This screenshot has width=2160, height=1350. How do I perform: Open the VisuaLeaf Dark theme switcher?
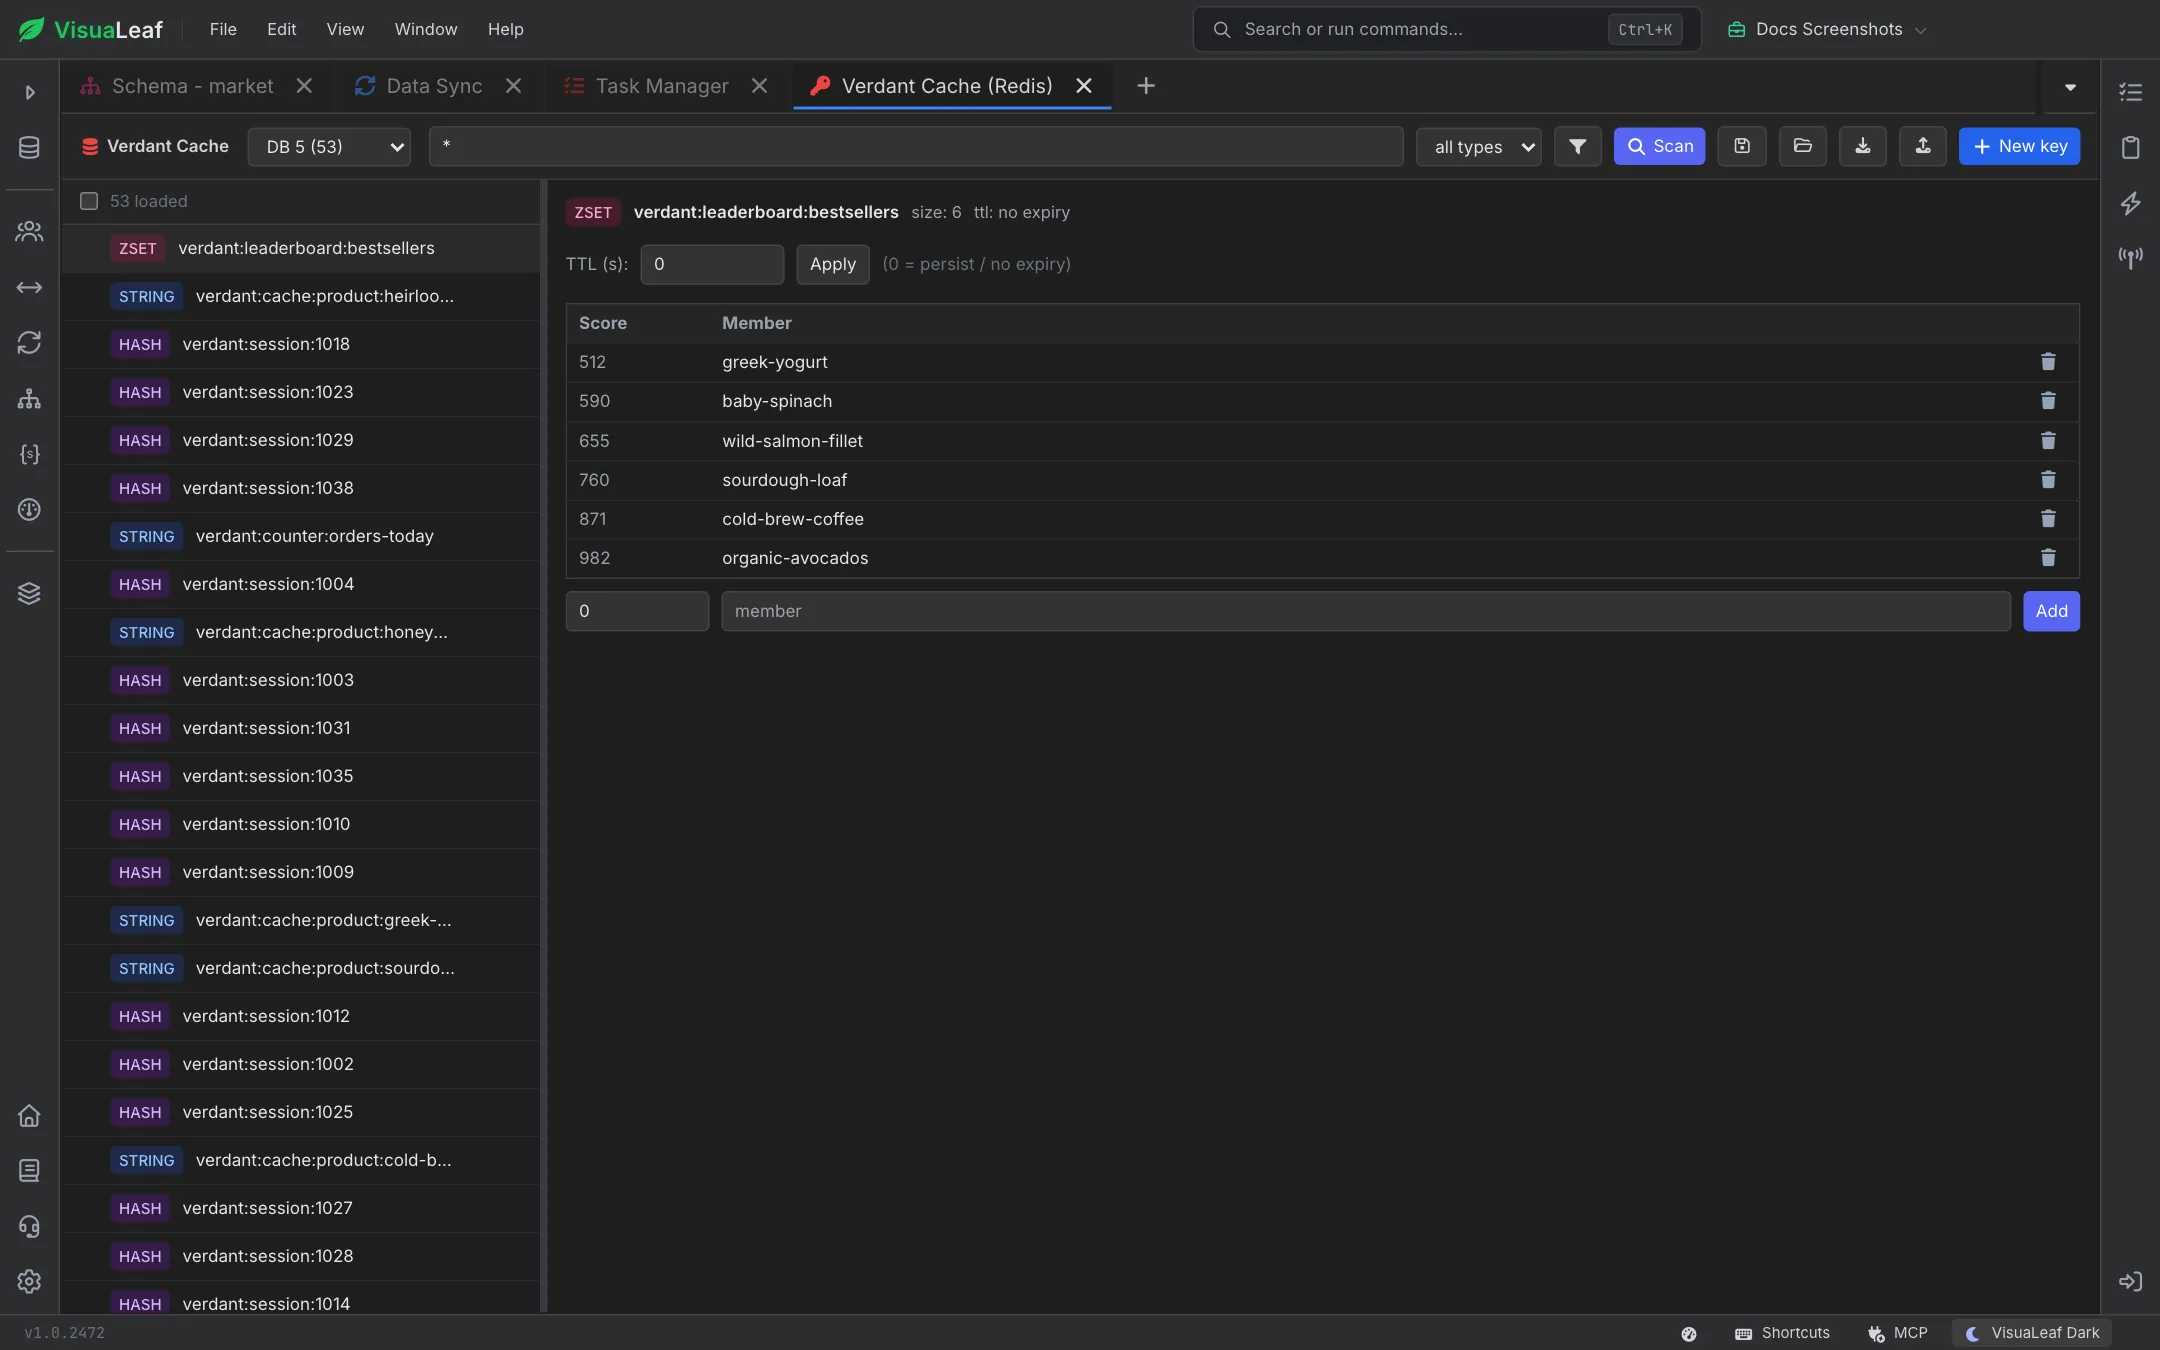[2032, 1333]
